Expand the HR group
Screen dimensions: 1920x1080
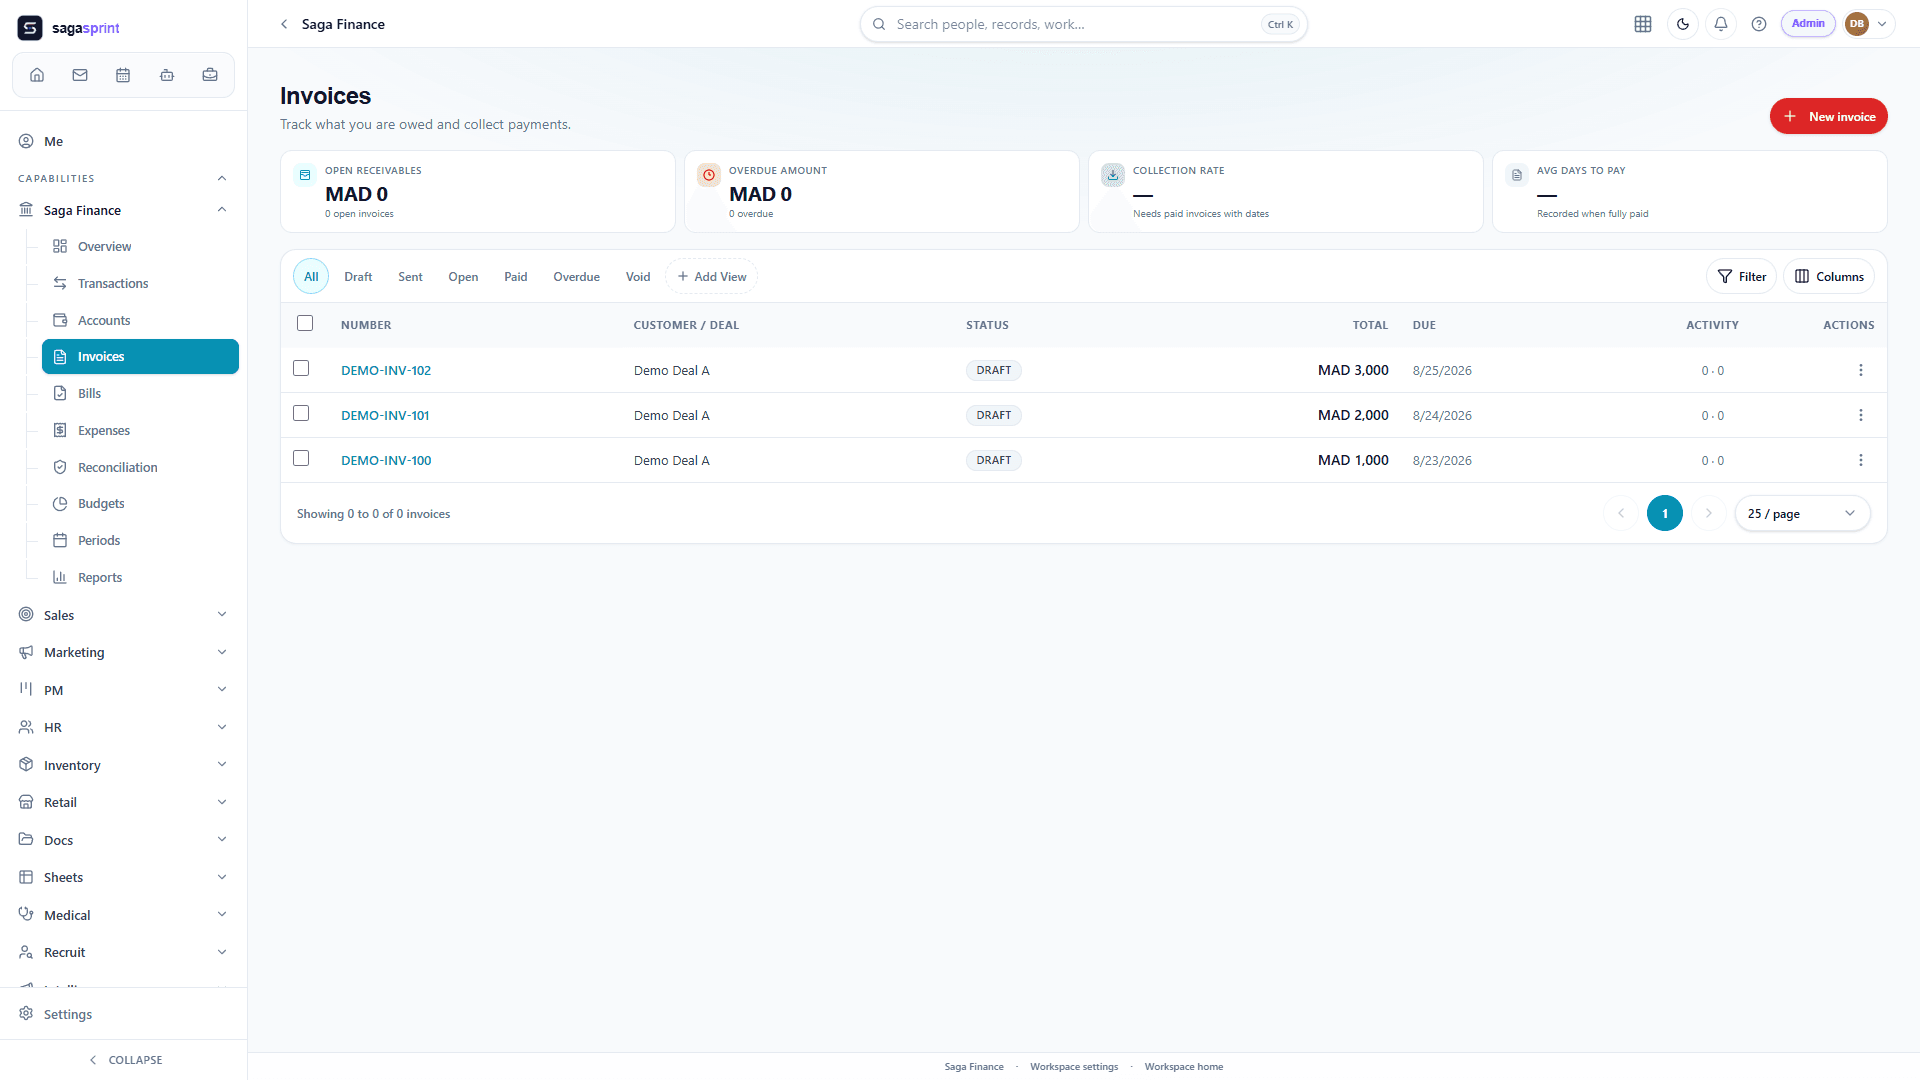click(x=222, y=727)
